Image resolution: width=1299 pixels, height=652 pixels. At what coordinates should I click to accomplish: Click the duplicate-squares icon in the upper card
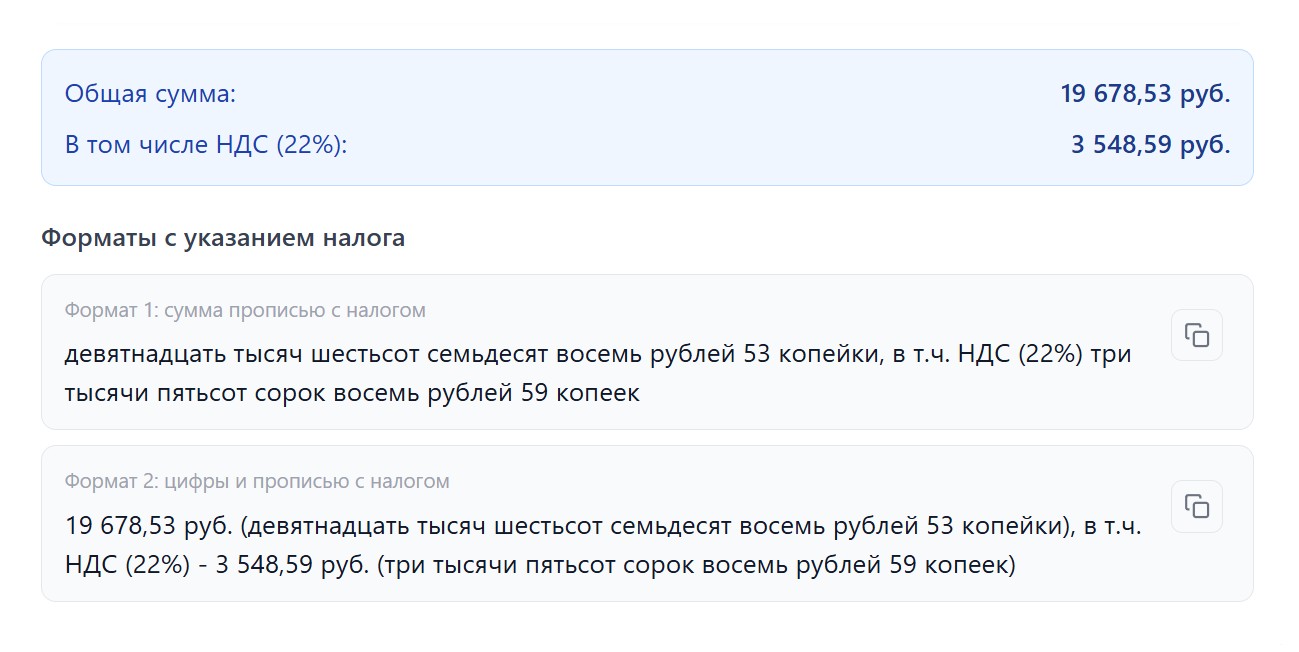pos(1196,336)
